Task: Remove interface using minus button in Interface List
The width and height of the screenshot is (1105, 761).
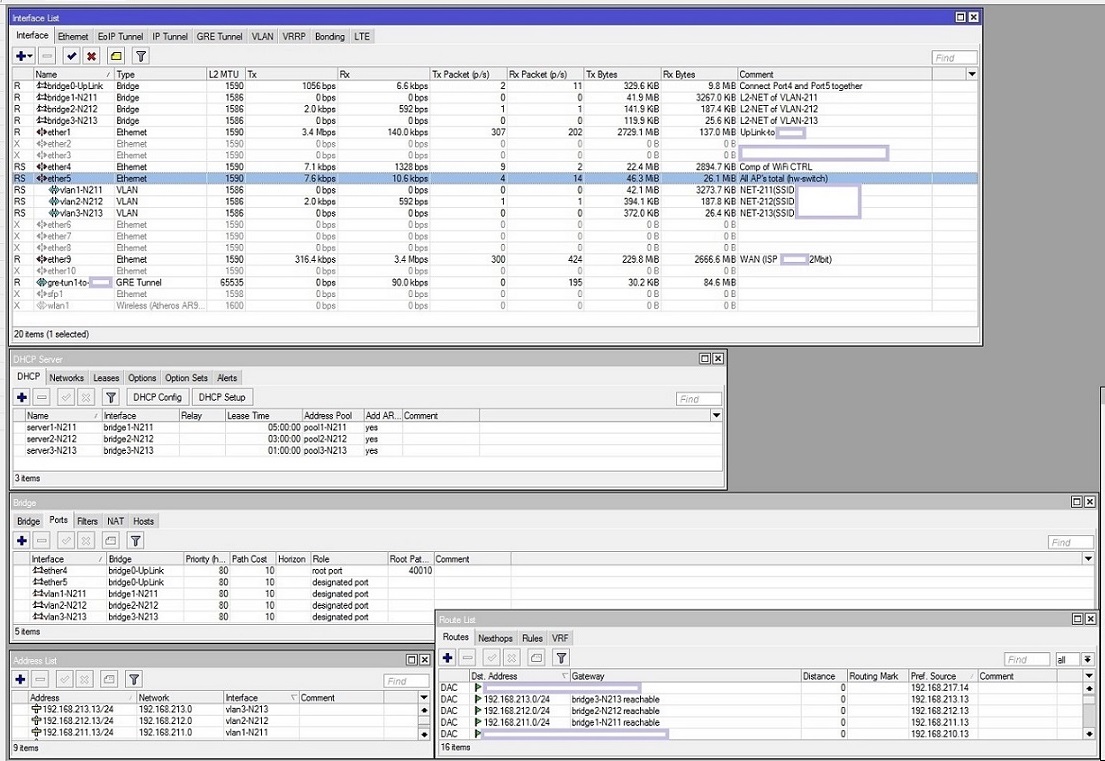Action: point(47,56)
